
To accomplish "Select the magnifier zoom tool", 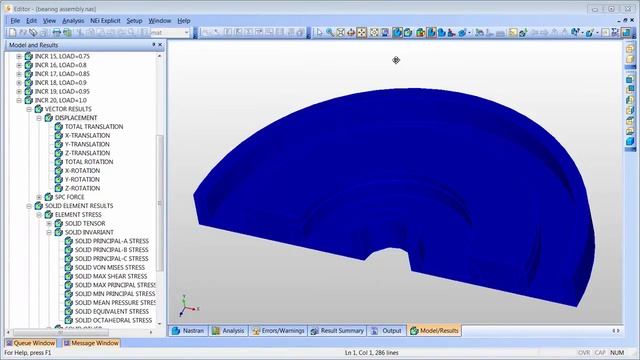I will coord(330,33).
